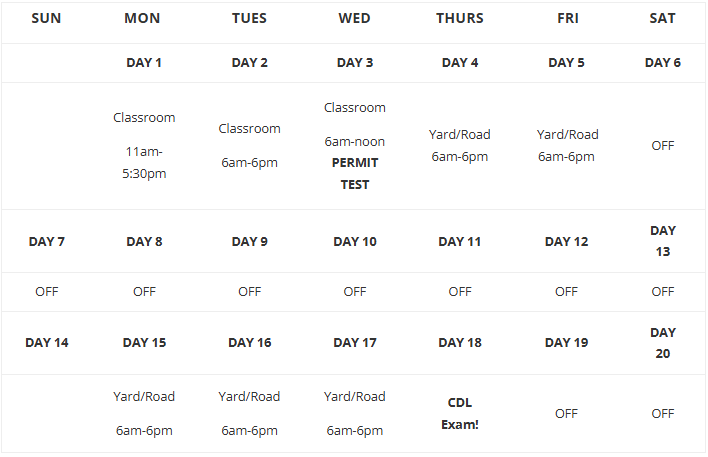Select Yard/Road 6am-6pm under DAY 16
Image resolution: width=708 pixels, height=457 pixels.
point(249,413)
